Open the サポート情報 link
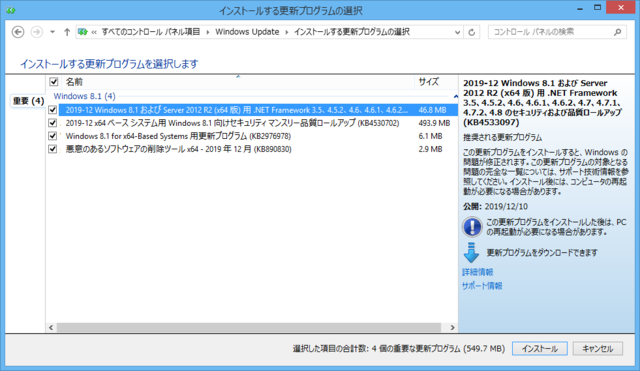 click(482, 286)
